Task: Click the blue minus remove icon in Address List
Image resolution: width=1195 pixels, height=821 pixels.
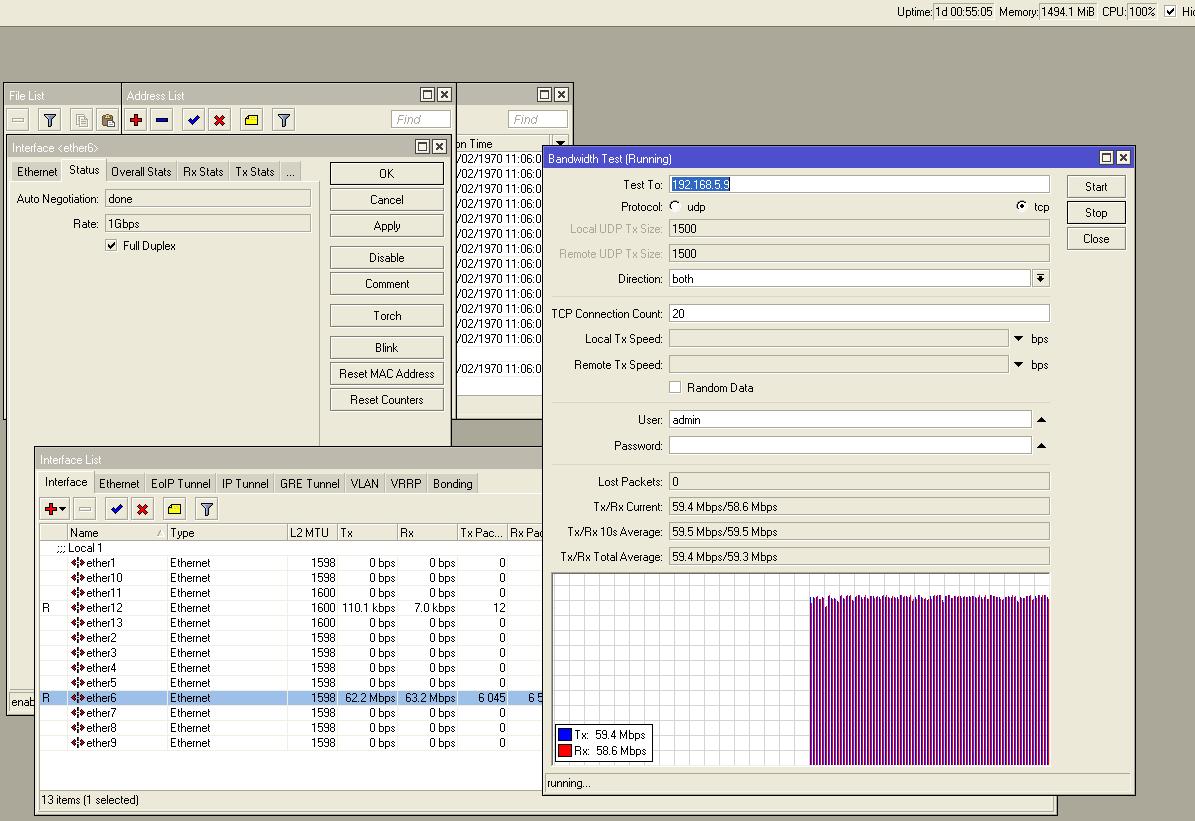Action: tap(162, 120)
